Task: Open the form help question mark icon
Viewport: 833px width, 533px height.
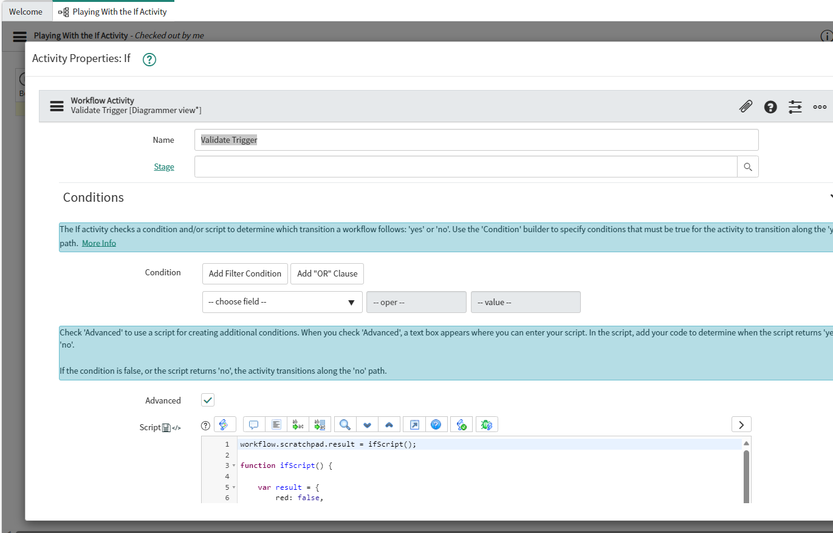Action: pyautogui.click(x=770, y=107)
